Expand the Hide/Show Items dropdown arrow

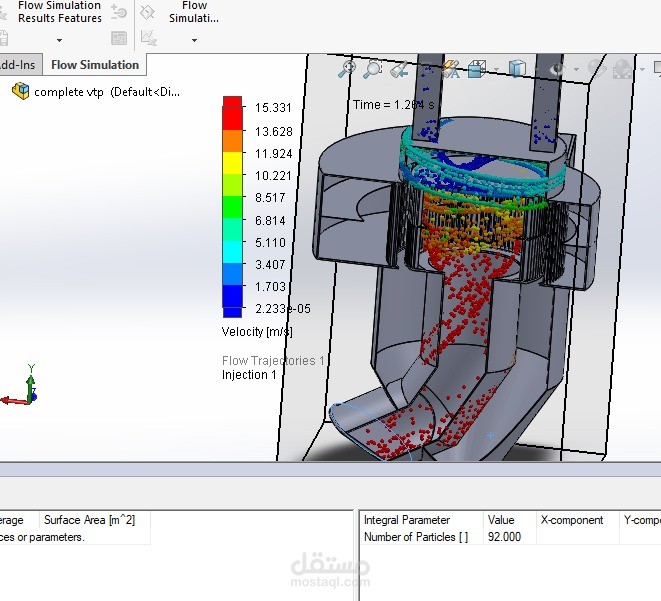(576, 70)
